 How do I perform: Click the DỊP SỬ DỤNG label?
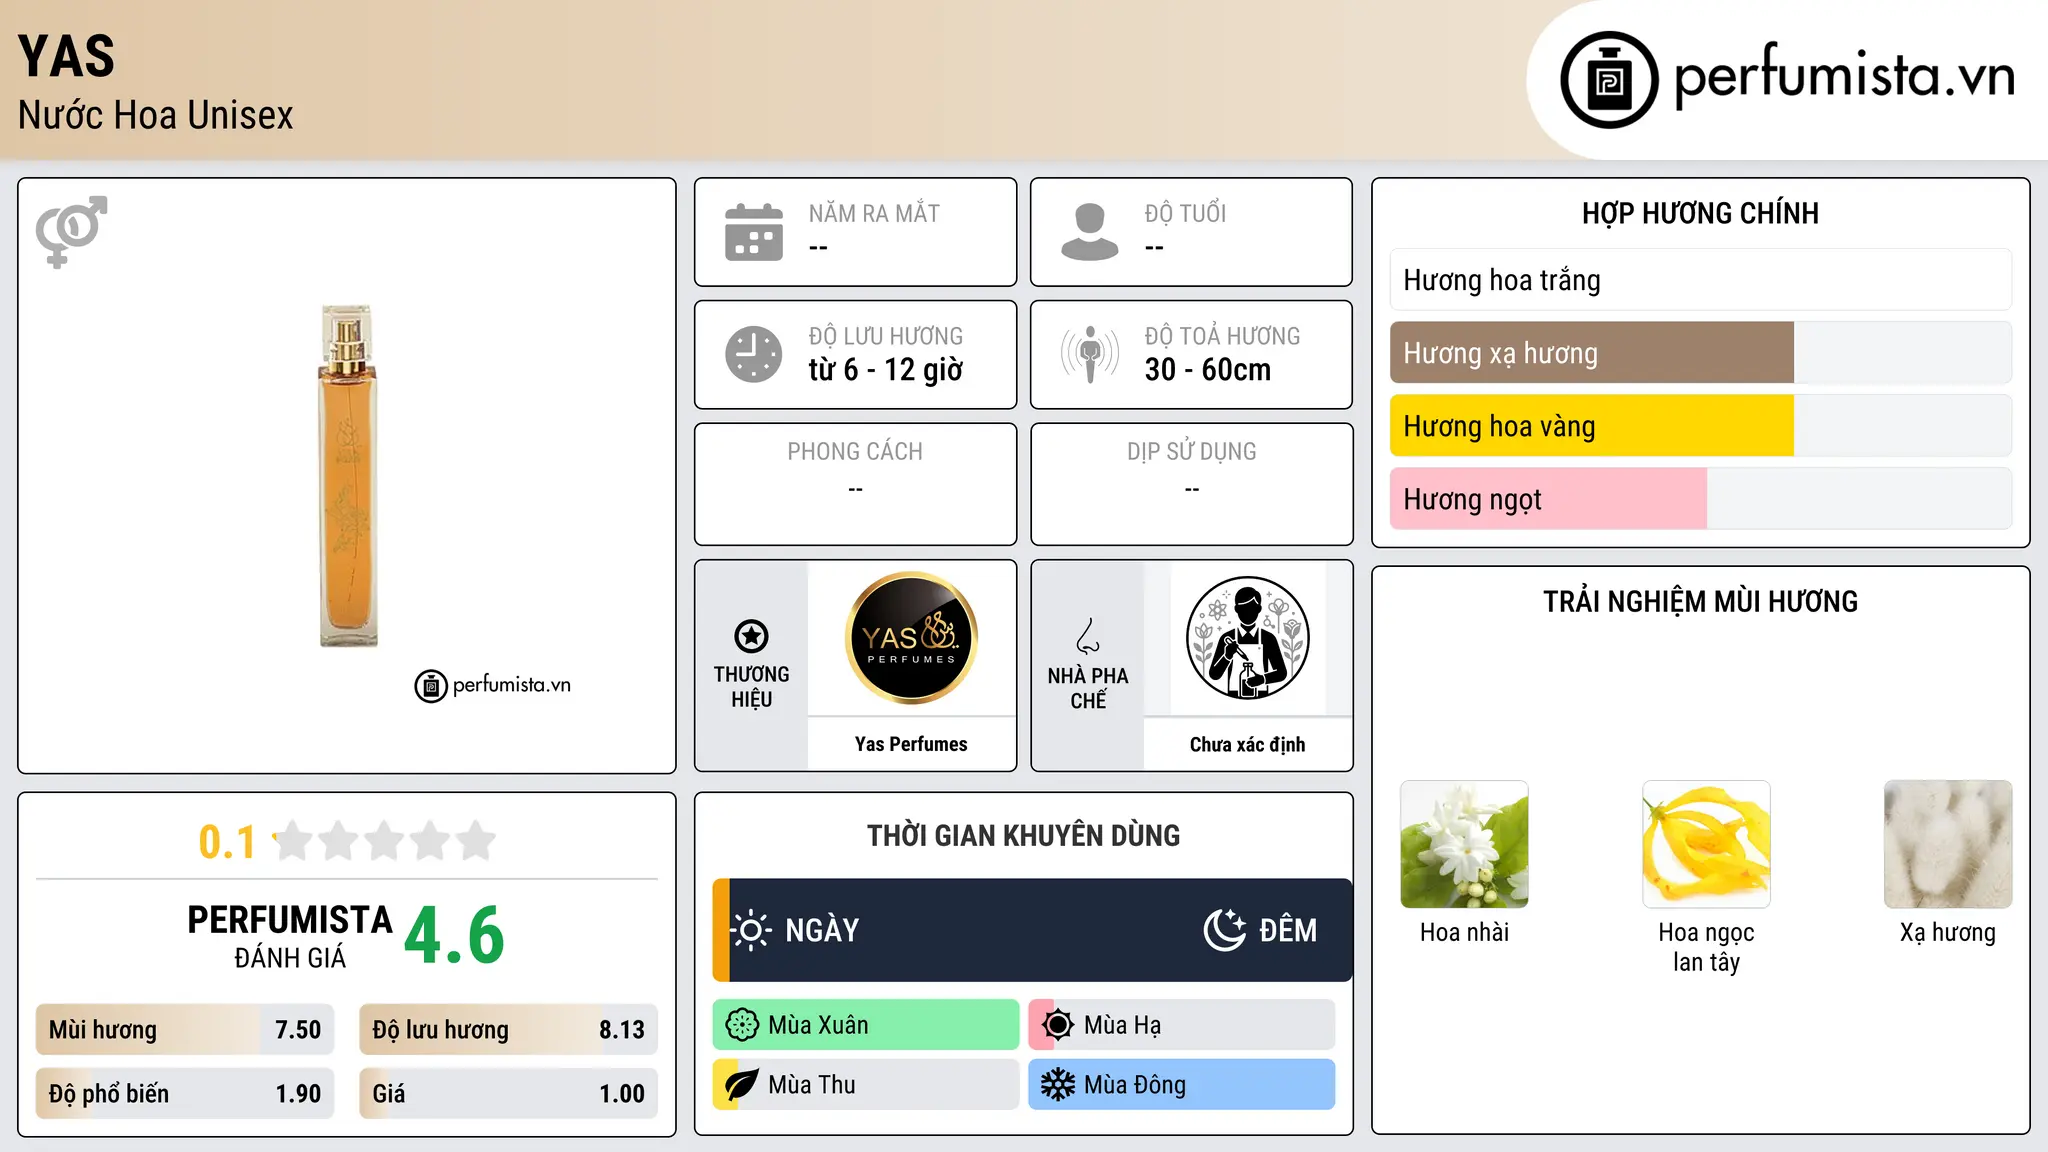click(x=1192, y=452)
